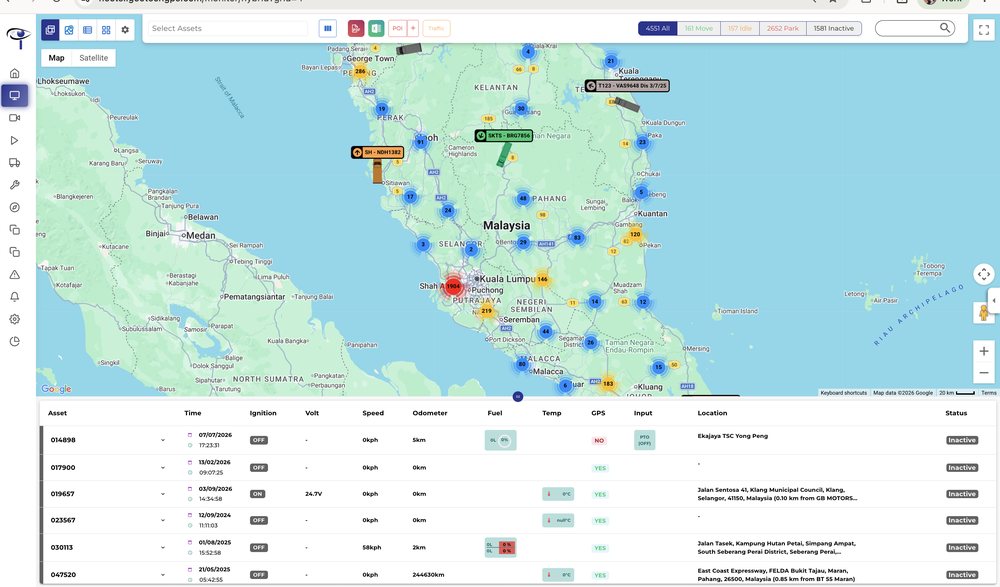1000x587 pixels.
Task: Open the view settings gear icon
Action: (125, 29)
